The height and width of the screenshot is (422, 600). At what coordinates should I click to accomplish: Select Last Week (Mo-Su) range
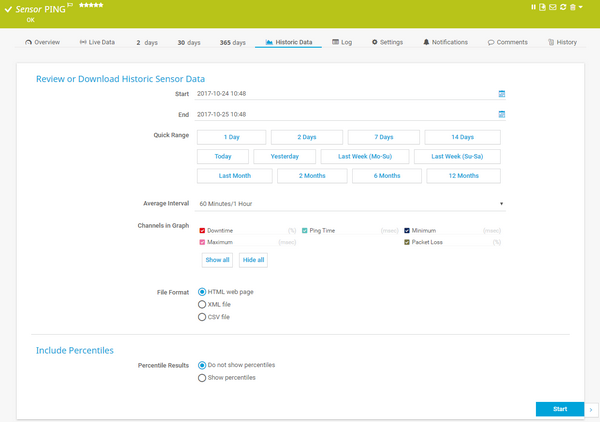point(365,156)
